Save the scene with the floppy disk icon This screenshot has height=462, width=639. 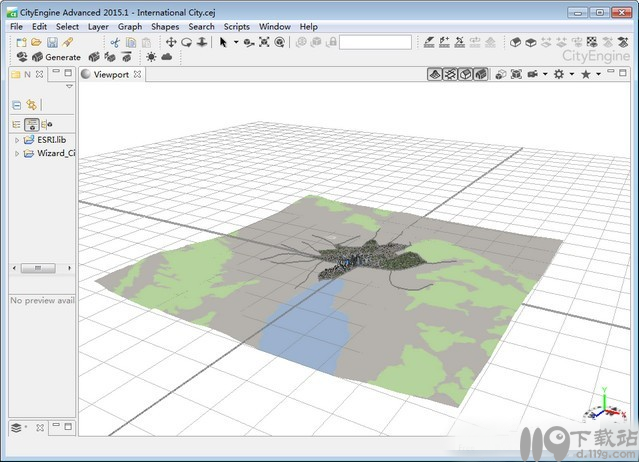click(x=52, y=42)
